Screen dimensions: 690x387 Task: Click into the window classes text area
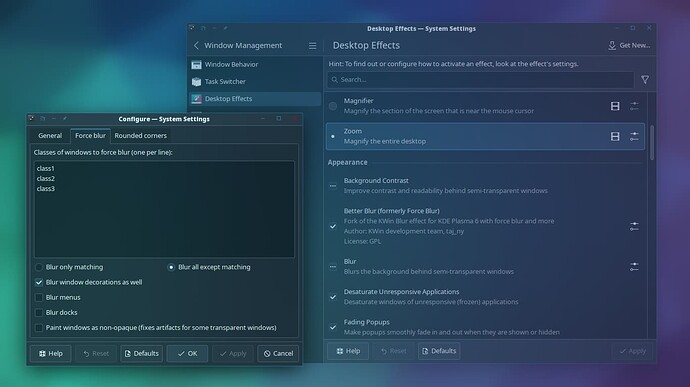(164, 209)
